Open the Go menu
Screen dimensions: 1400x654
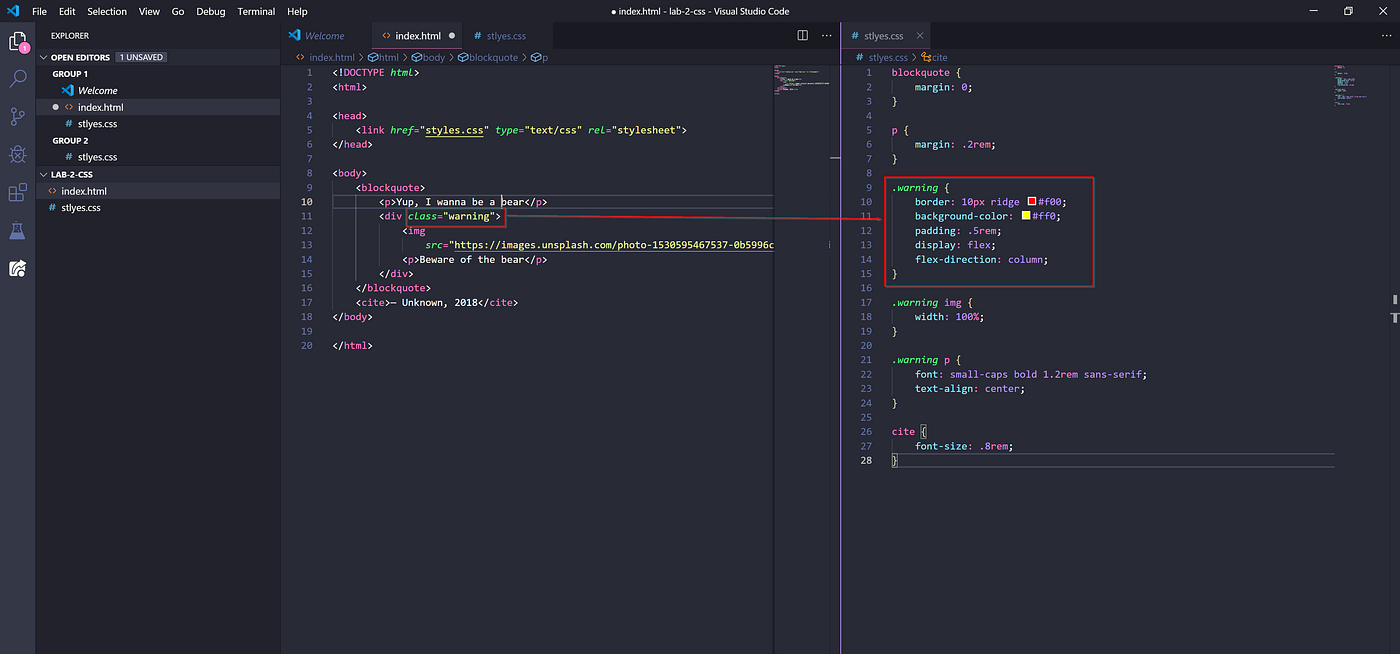click(x=178, y=11)
